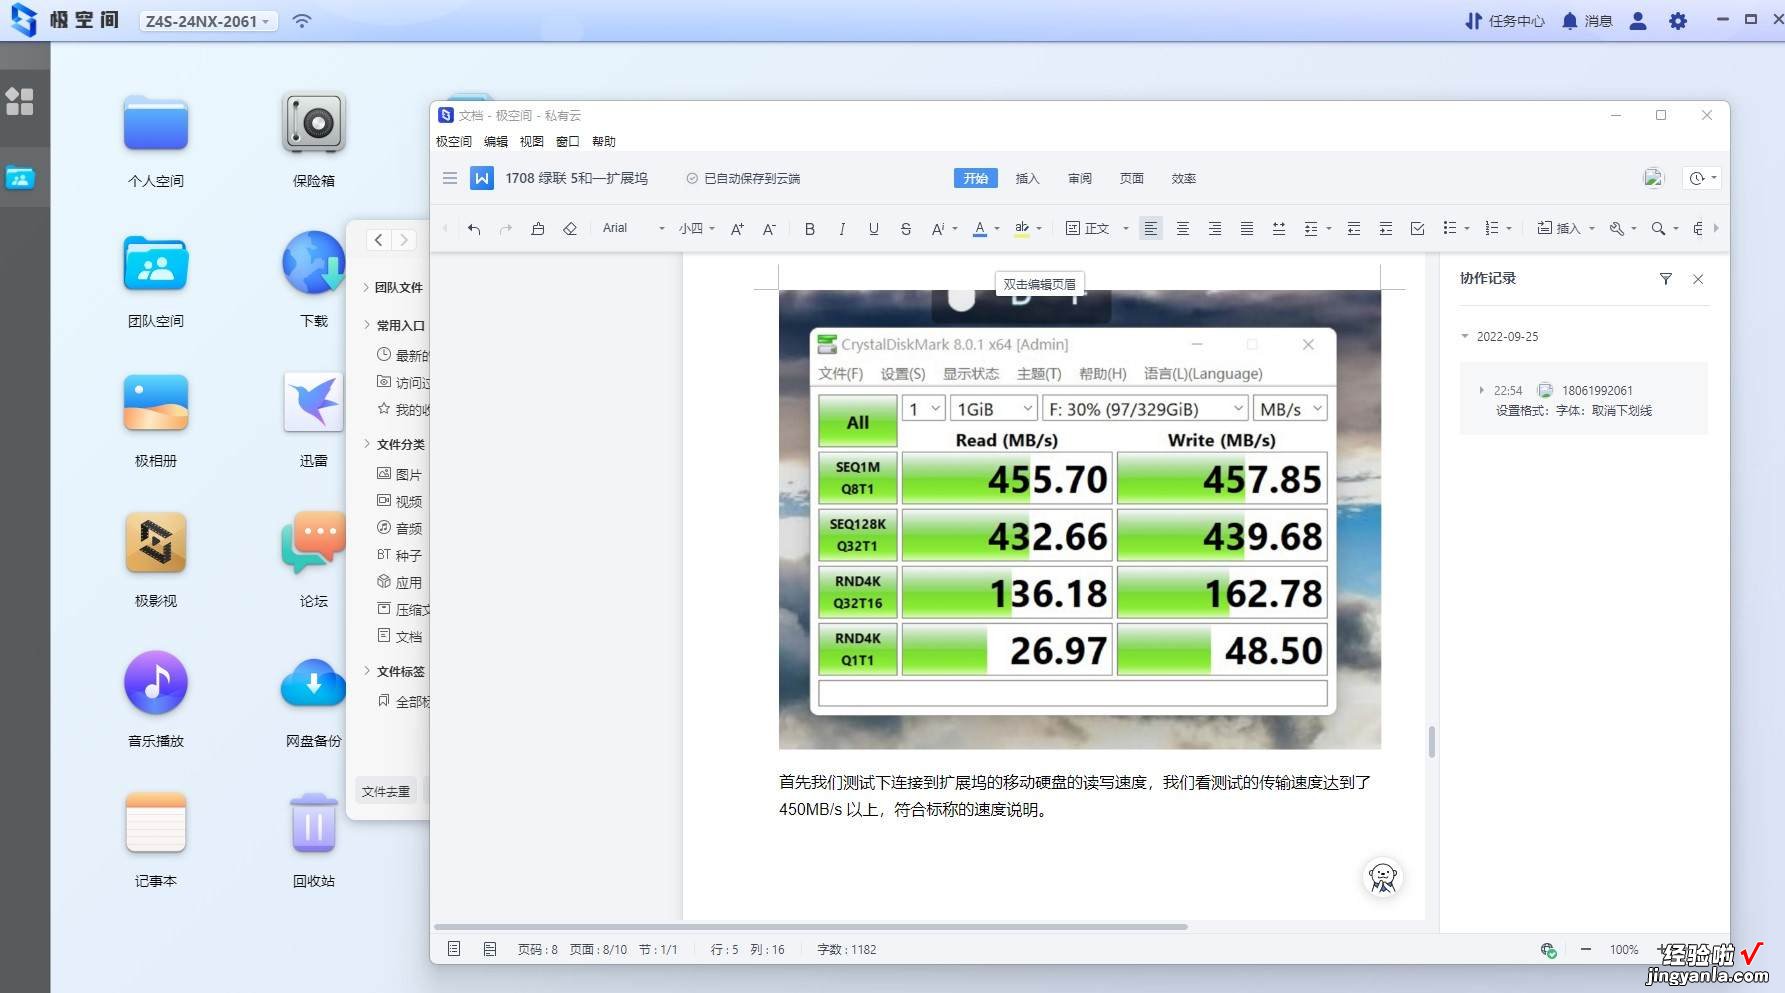
Task: Launch the 极影视 video app
Action: [156, 544]
